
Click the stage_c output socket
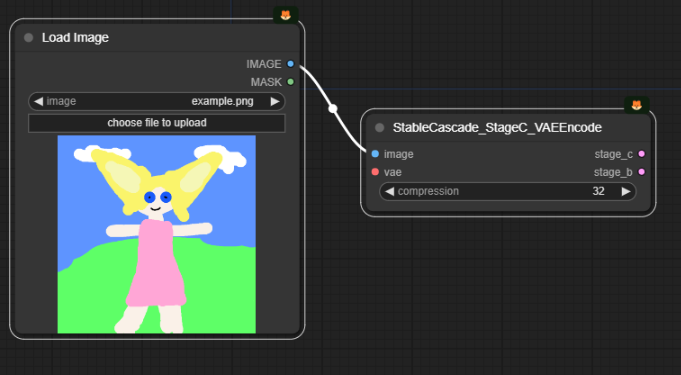[641, 154]
